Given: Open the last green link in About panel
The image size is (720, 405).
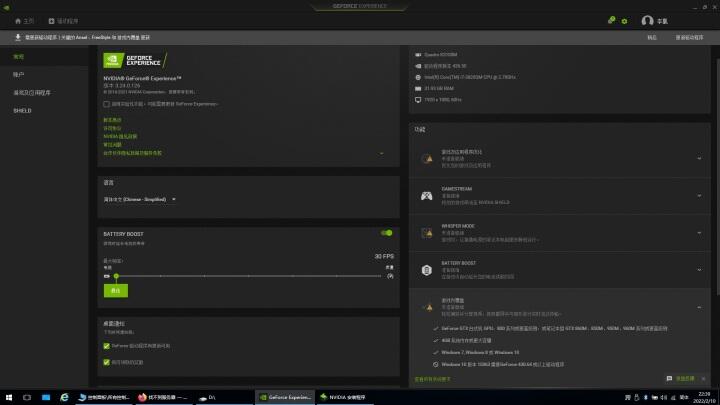Looking at the screenshot, I should click(x=132, y=153).
